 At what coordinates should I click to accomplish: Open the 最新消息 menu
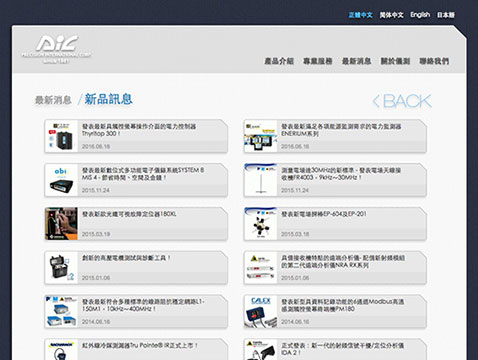coord(356,61)
